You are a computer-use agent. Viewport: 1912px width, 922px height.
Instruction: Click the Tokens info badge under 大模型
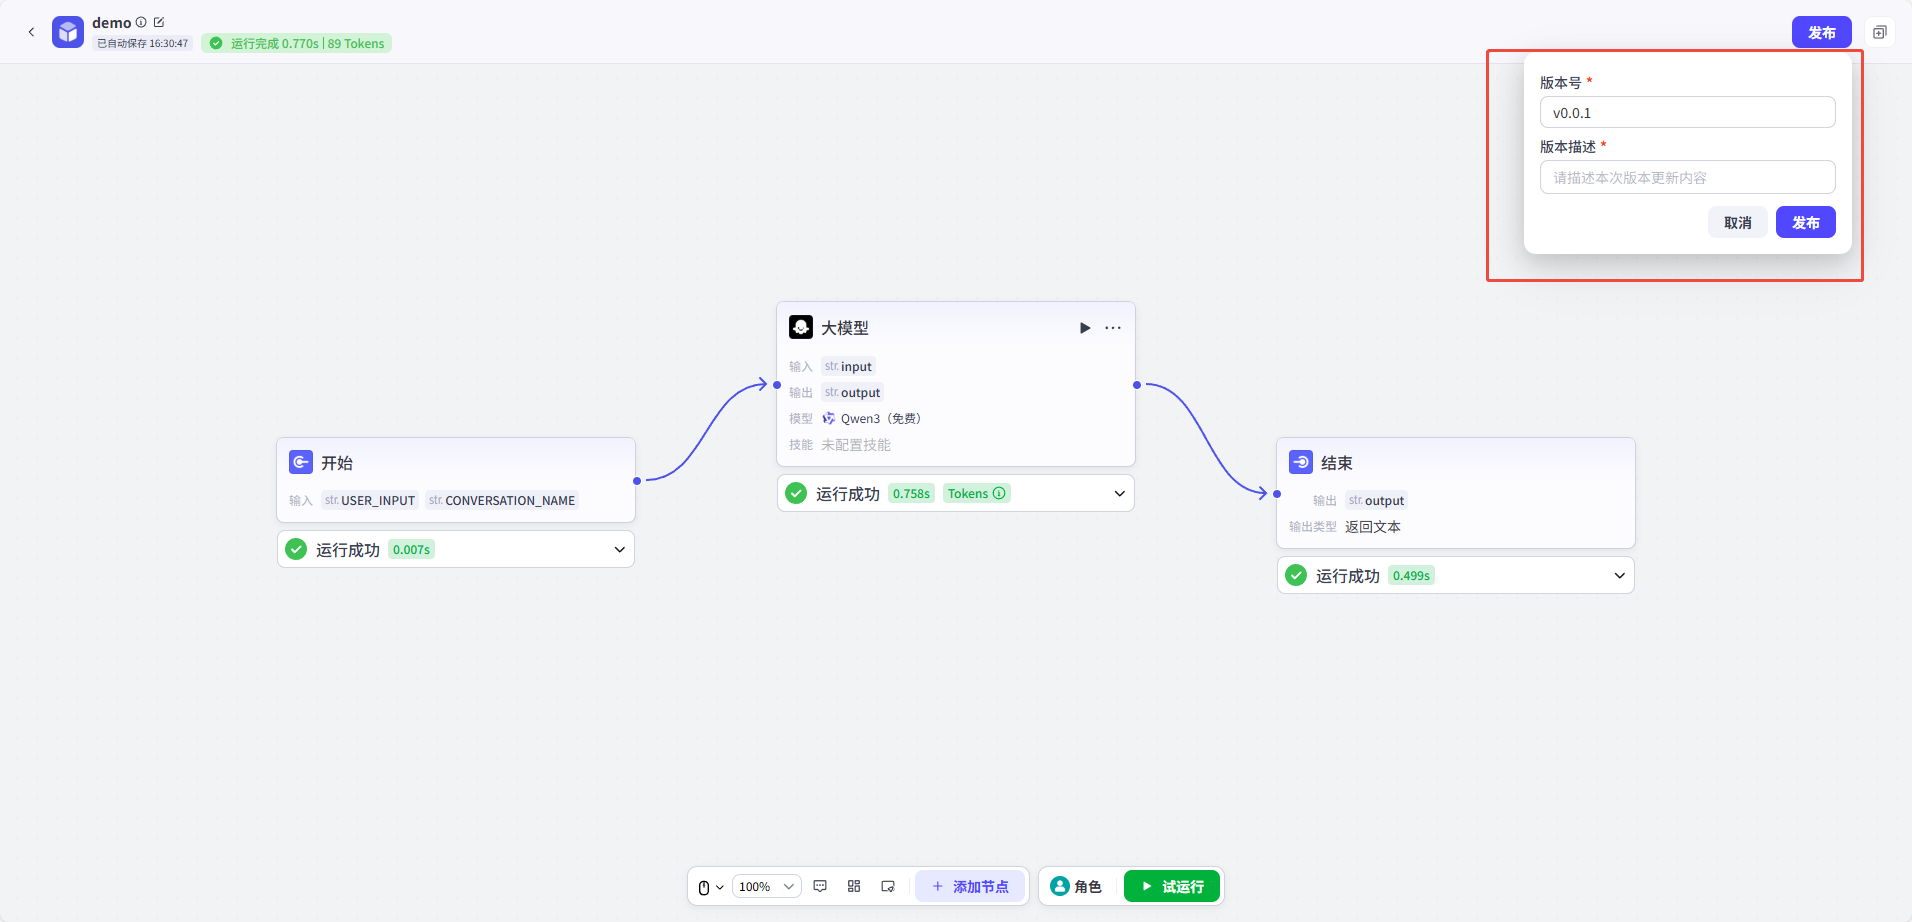click(x=976, y=493)
